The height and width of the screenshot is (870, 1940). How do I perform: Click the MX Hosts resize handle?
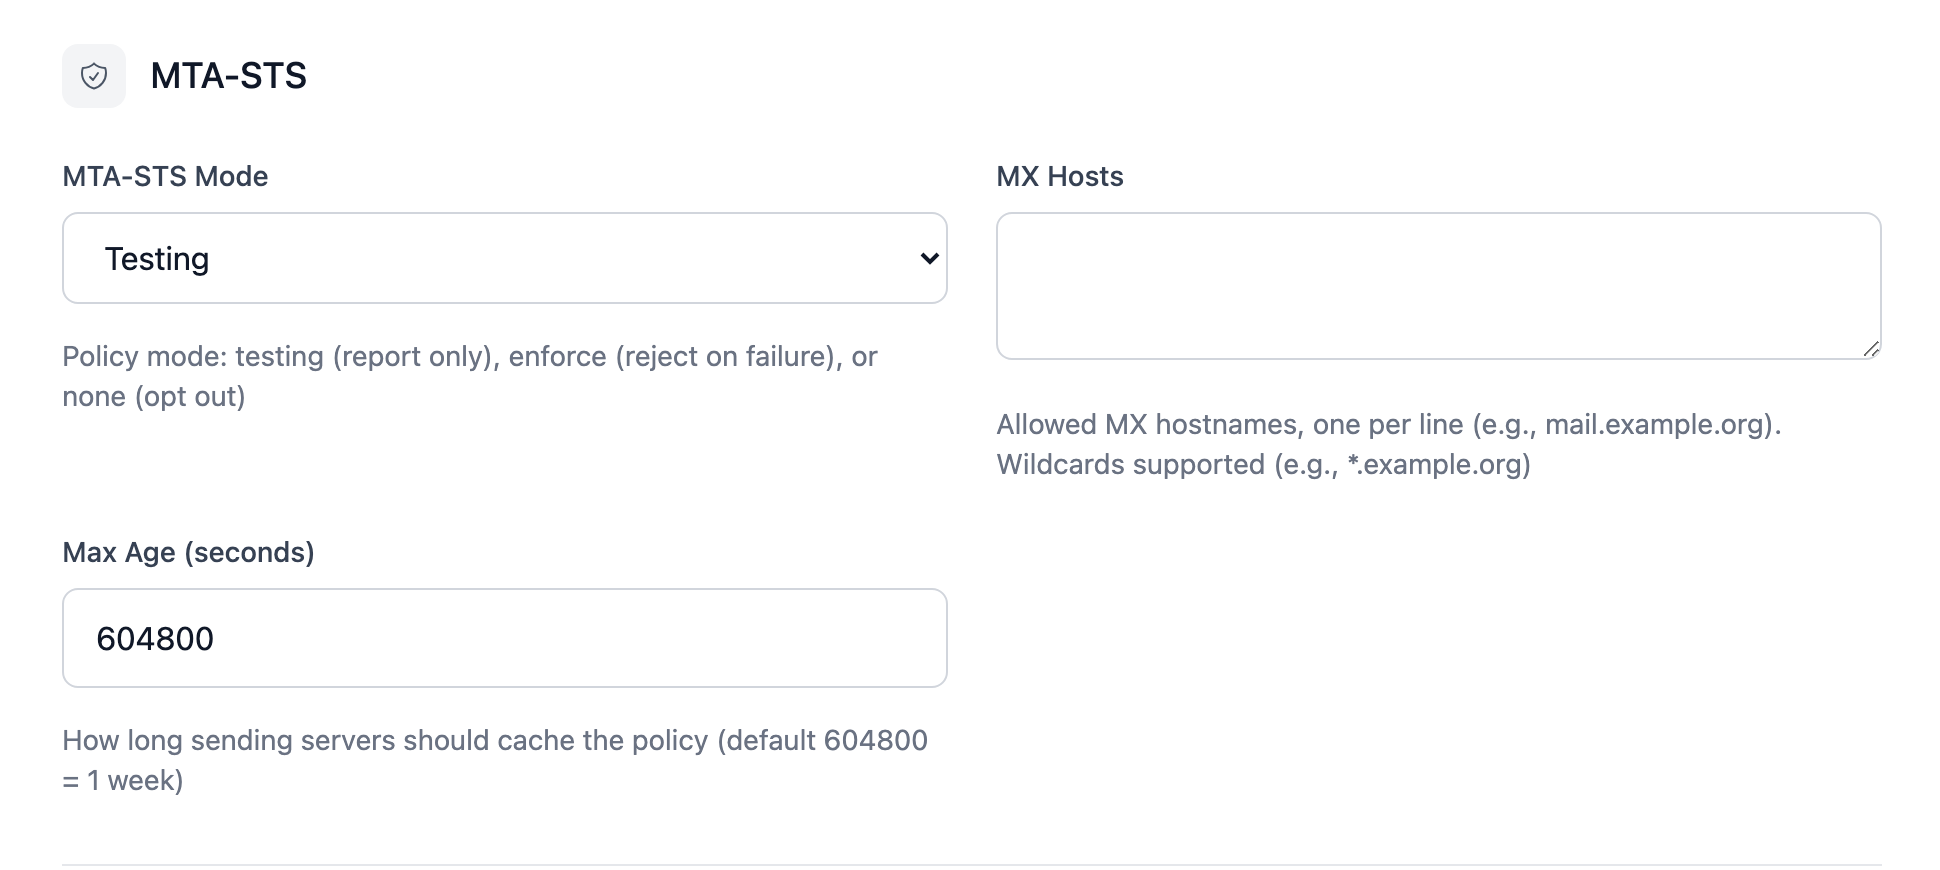1871,349
